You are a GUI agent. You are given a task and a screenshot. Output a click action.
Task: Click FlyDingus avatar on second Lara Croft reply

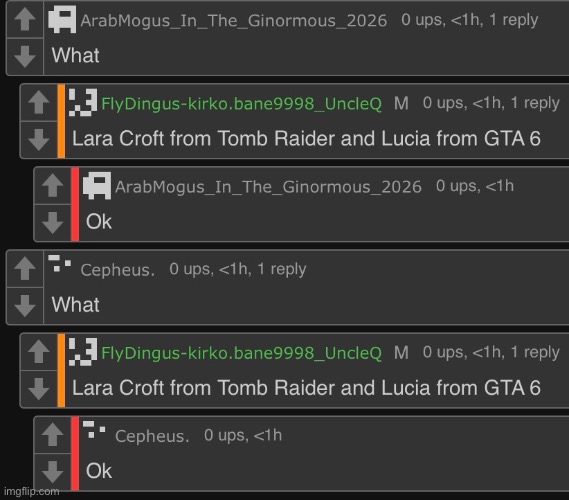coord(83,352)
